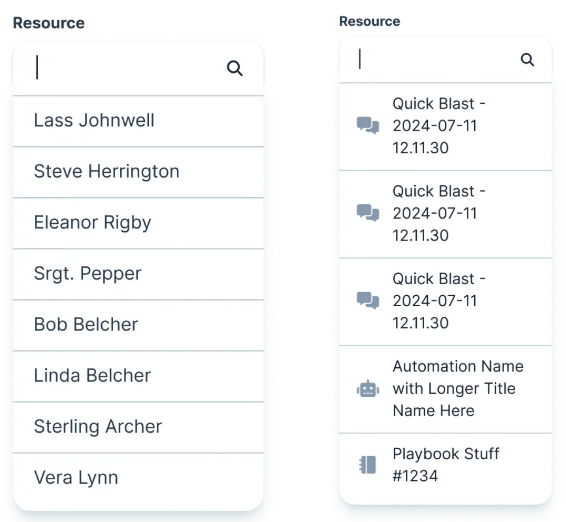Choose Automation Name with Longer Title entry
The height and width of the screenshot is (522, 566).
(x=445, y=389)
